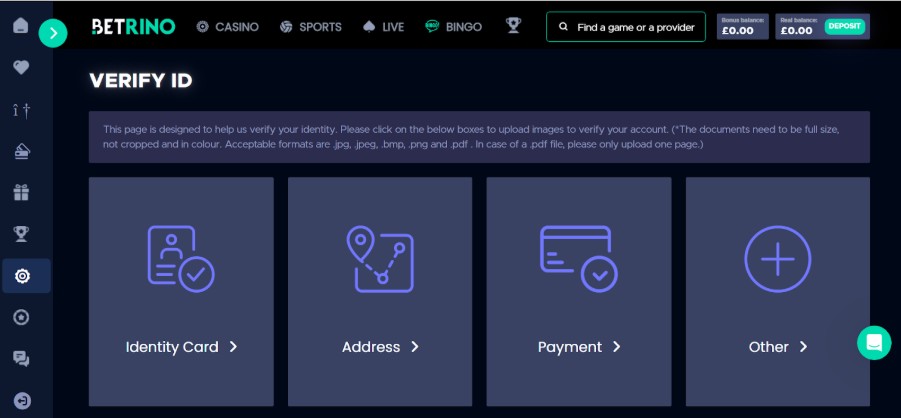Click the gift box promotions icon

pyautogui.click(x=21, y=192)
